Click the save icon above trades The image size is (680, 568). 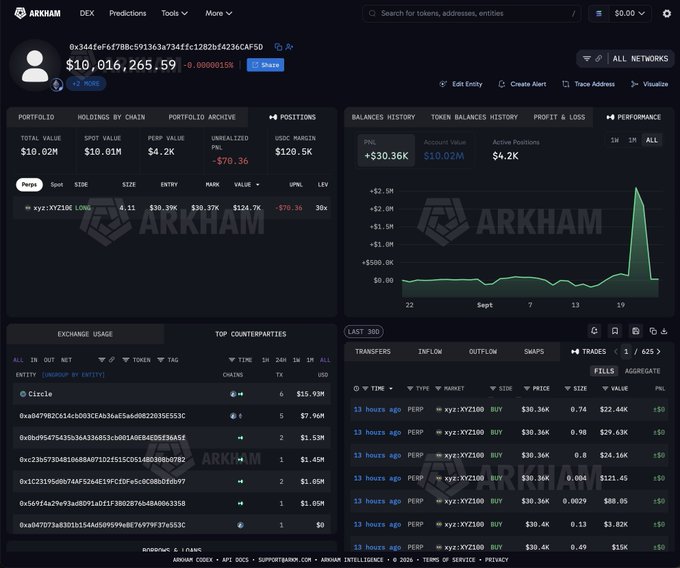pyautogui.click(x=635, y=331)
